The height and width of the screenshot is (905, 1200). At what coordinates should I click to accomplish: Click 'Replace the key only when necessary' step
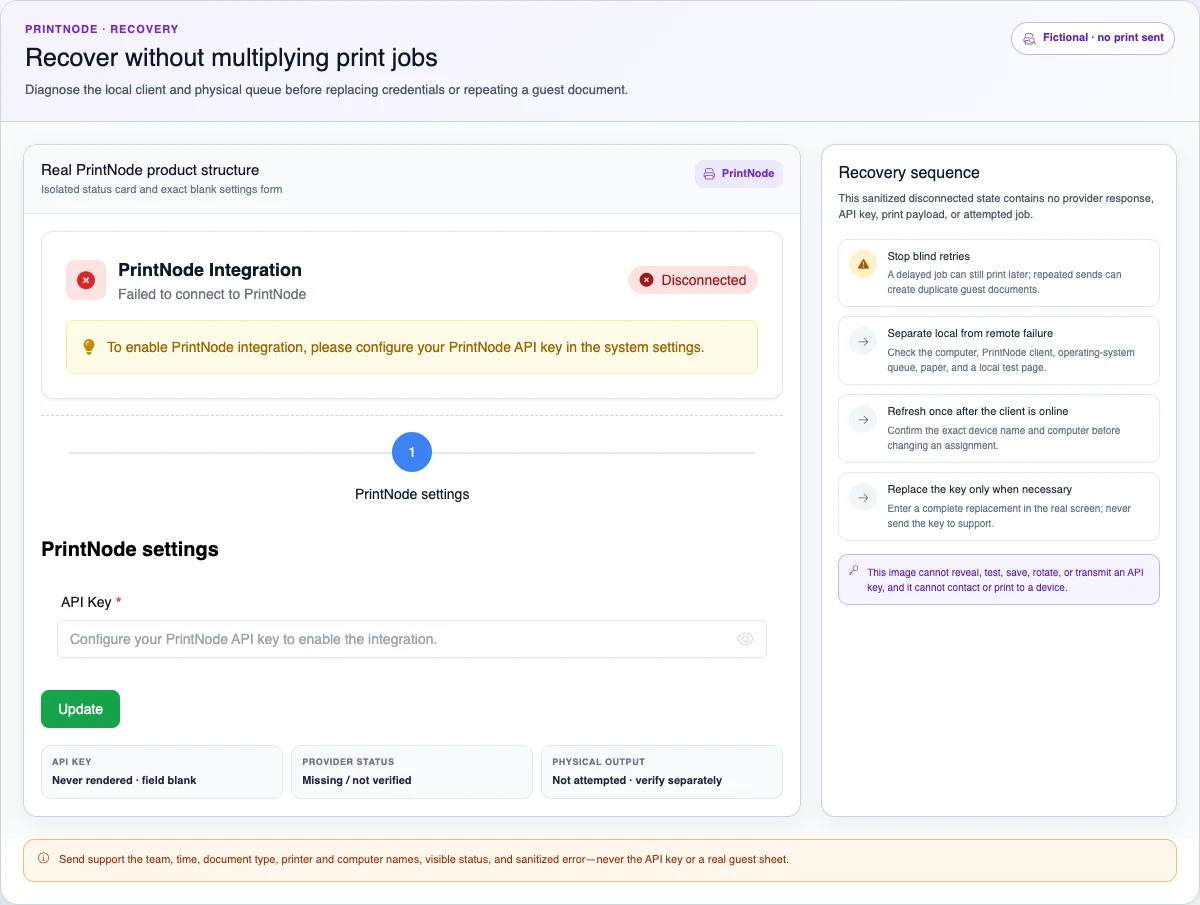click(999, 506)
